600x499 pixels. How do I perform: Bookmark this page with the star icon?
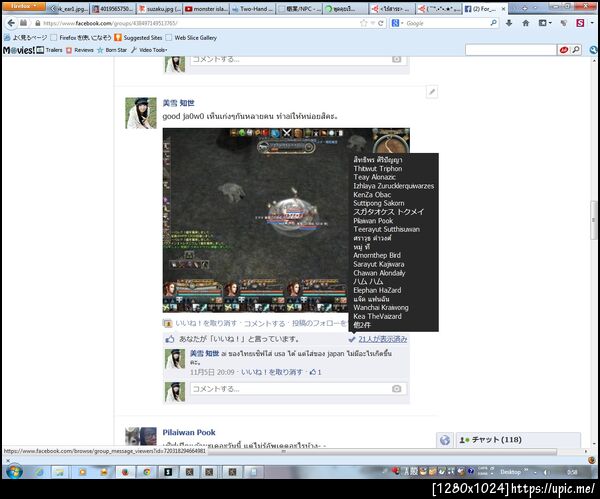(364, 23)
